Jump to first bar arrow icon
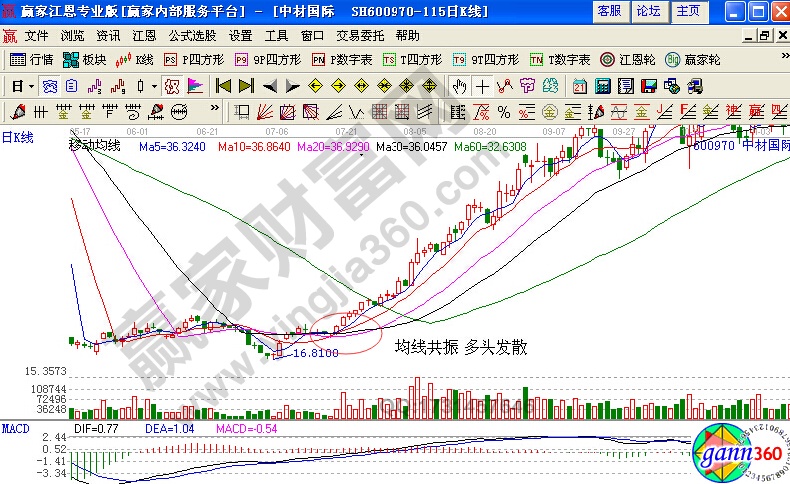Screen dimensions: 790x484 point(223,85)
